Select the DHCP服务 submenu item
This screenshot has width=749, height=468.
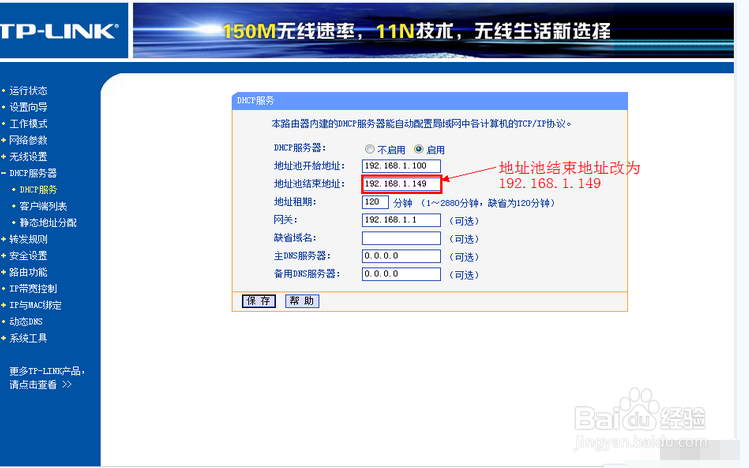point(38,190)
